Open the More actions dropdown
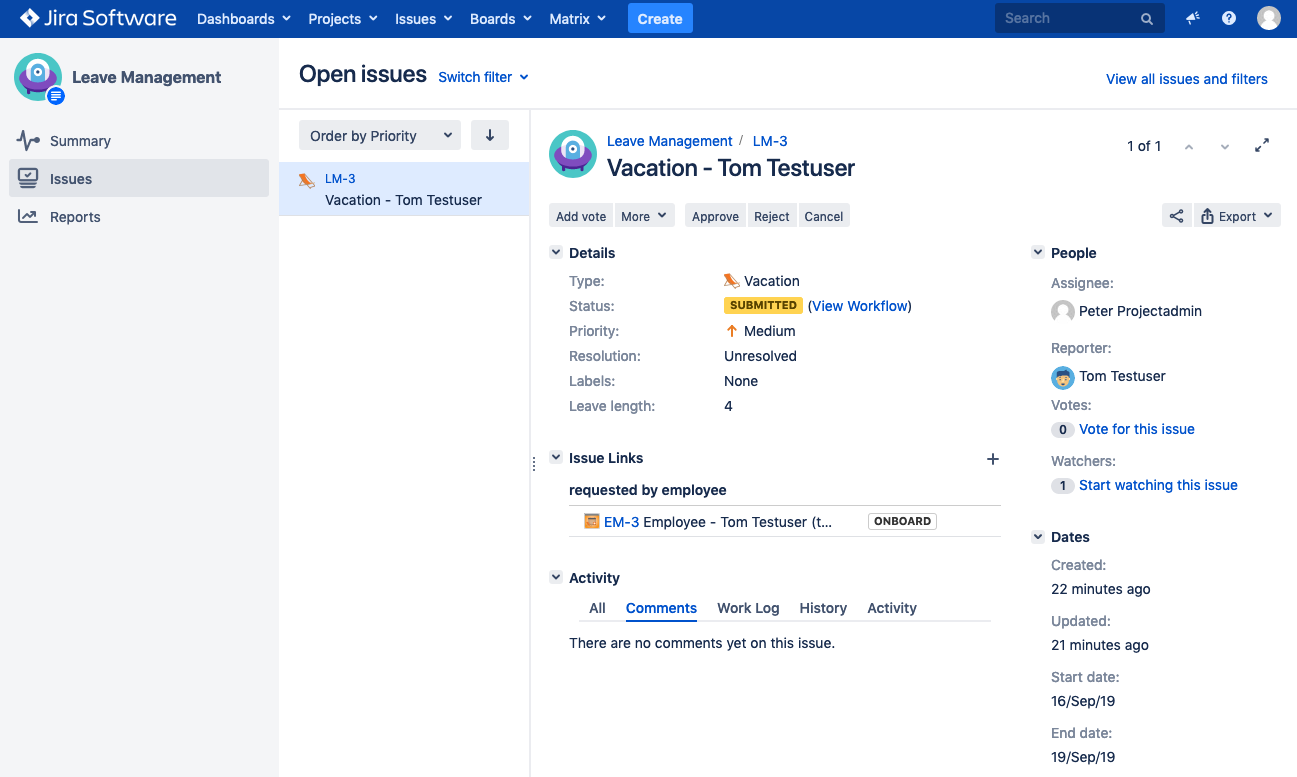This screenshot has height=777, width=1297. pos(645,216)
